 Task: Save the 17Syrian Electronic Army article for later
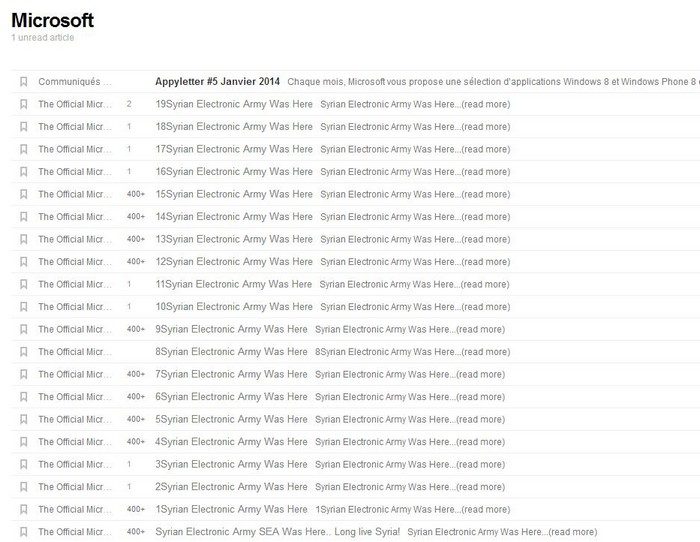(x=24, y=149)
